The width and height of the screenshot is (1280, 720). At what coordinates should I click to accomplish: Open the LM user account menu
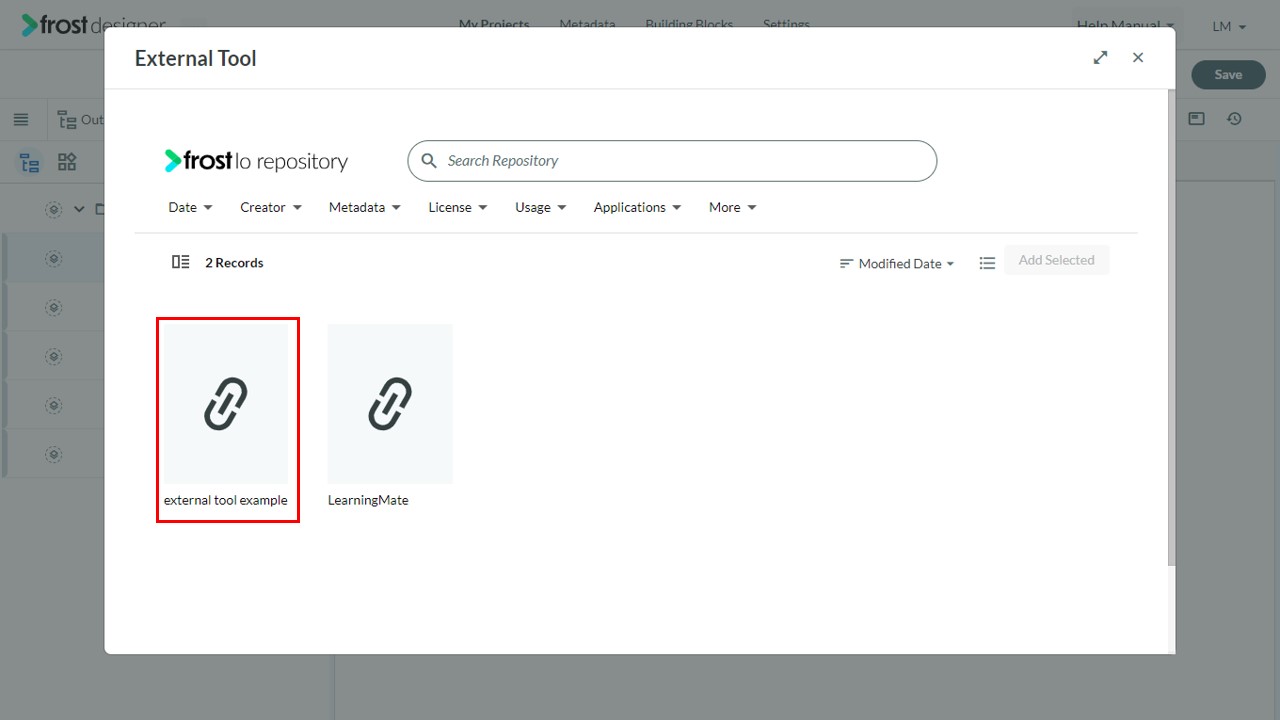tap(1229, 27)
